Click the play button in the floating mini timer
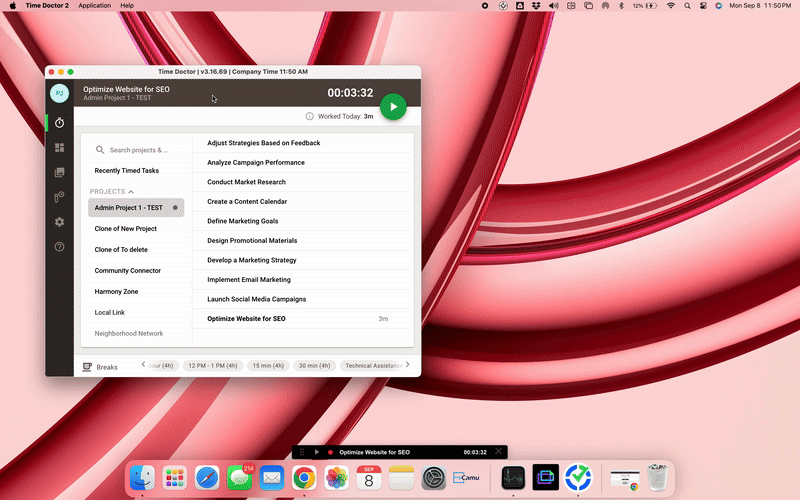 pyautogui.click(x=317, y=452)
